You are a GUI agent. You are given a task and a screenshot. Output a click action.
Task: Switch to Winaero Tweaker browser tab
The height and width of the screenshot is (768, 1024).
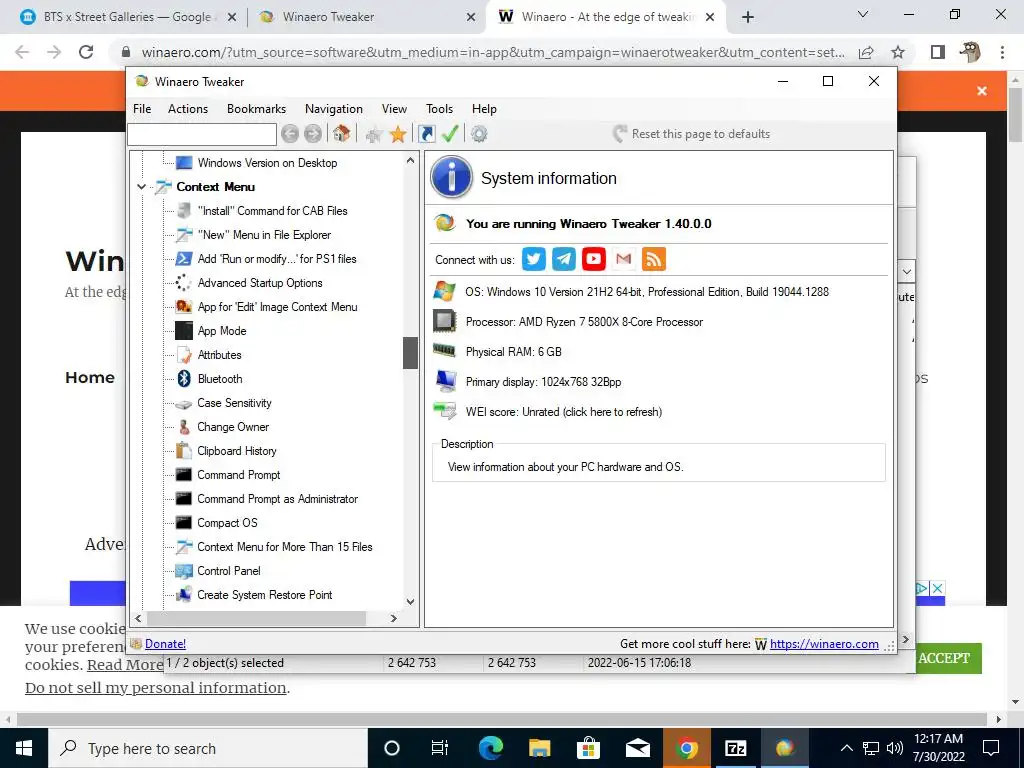366,17
